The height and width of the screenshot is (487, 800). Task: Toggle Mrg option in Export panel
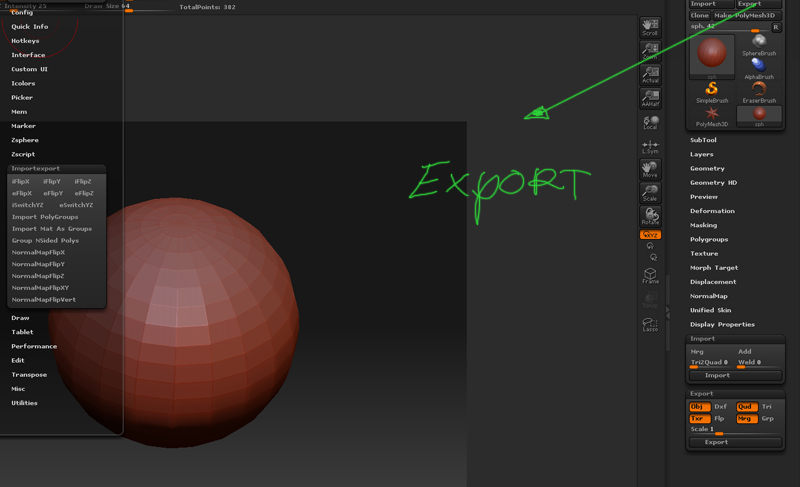tap(746, 418)
